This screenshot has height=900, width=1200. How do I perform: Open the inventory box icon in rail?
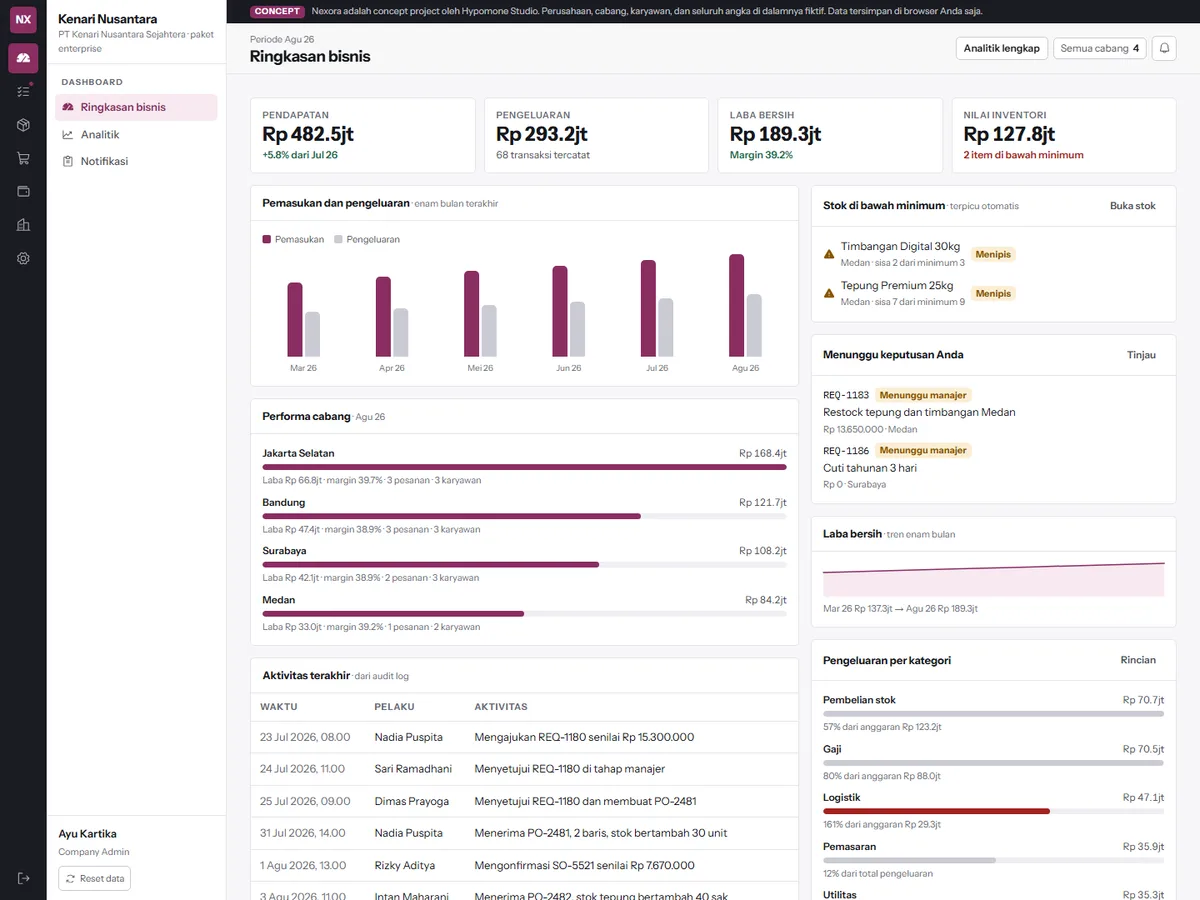coord(23,125)
